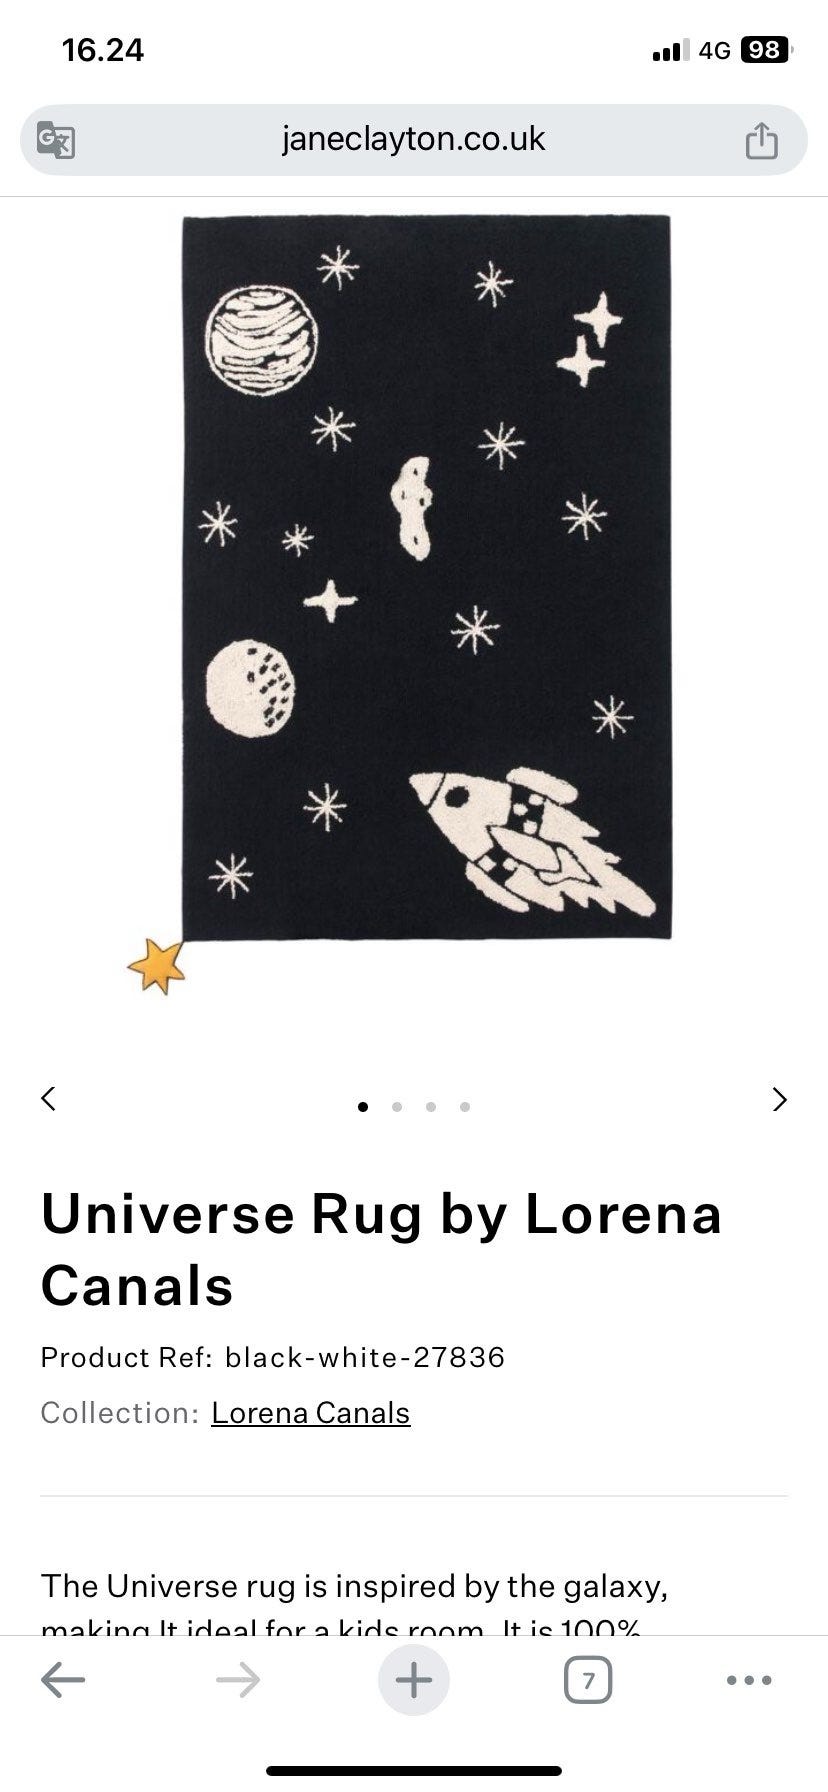Tap the product ref black-white-27836 text
Screen dimensions: 828x1792
(273, 1357)
